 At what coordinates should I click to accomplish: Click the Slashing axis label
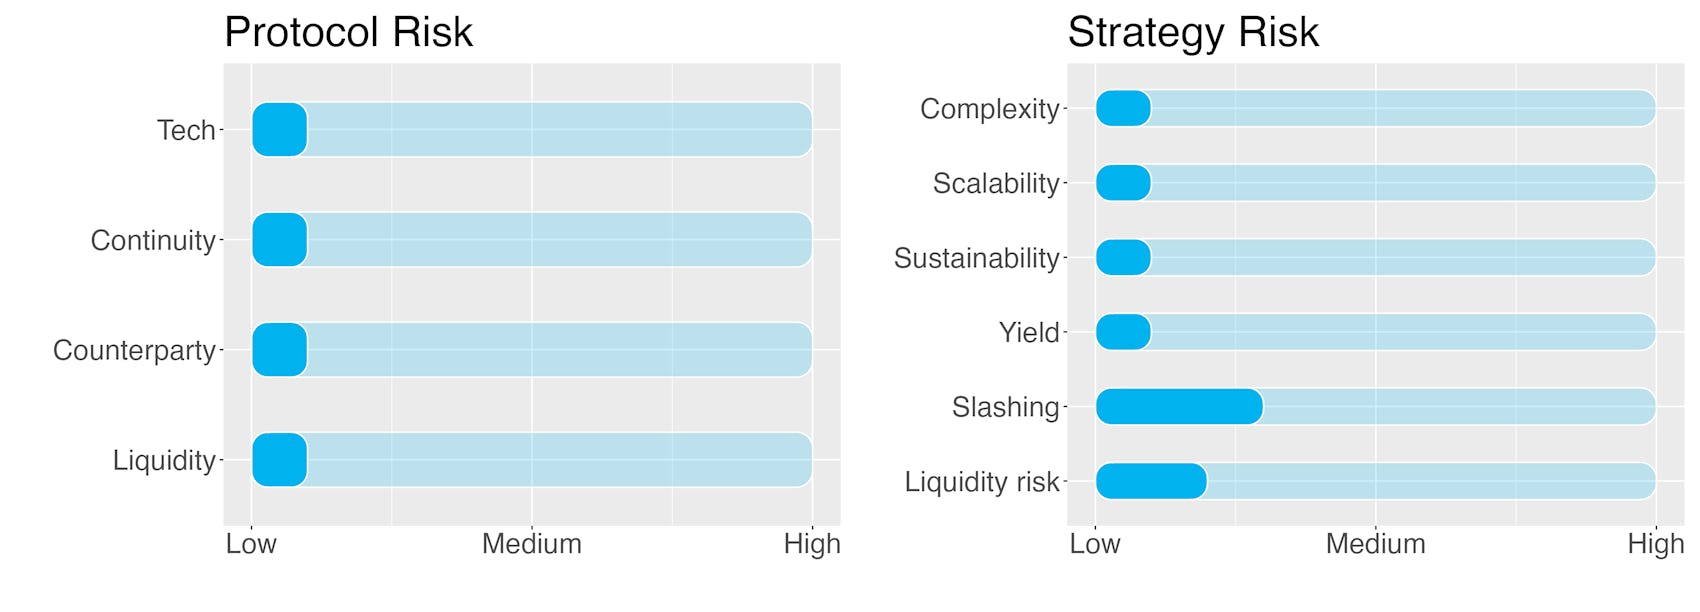[1005, 407]
